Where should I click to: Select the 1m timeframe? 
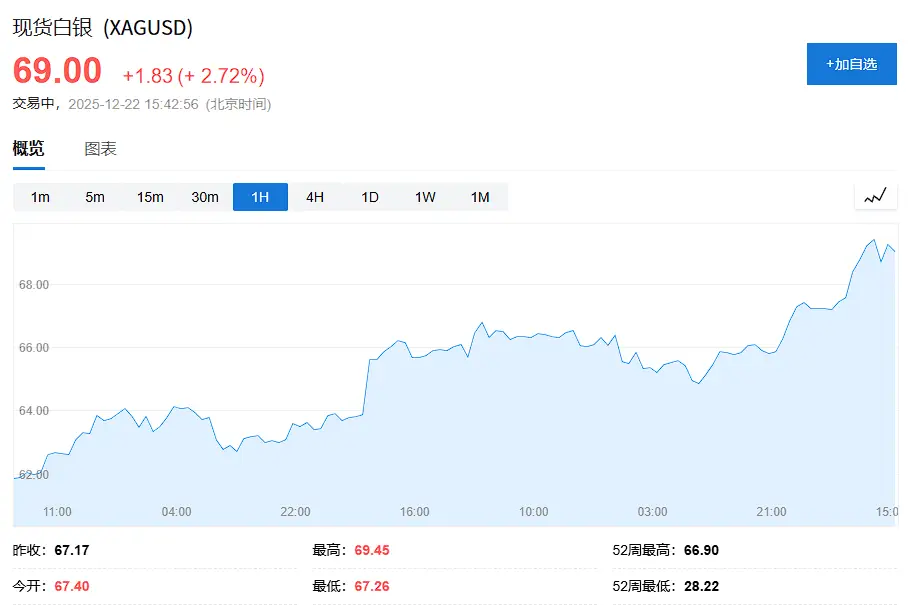(x=40, y=197)
